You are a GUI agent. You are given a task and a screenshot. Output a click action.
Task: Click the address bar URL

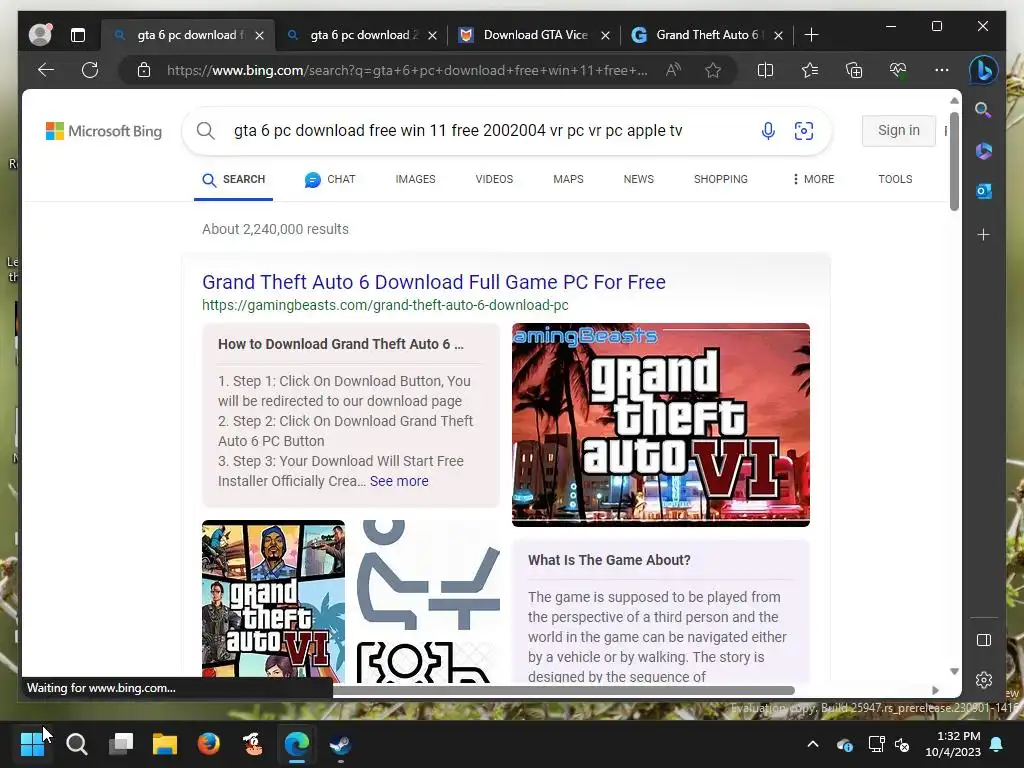pos(407,70)
